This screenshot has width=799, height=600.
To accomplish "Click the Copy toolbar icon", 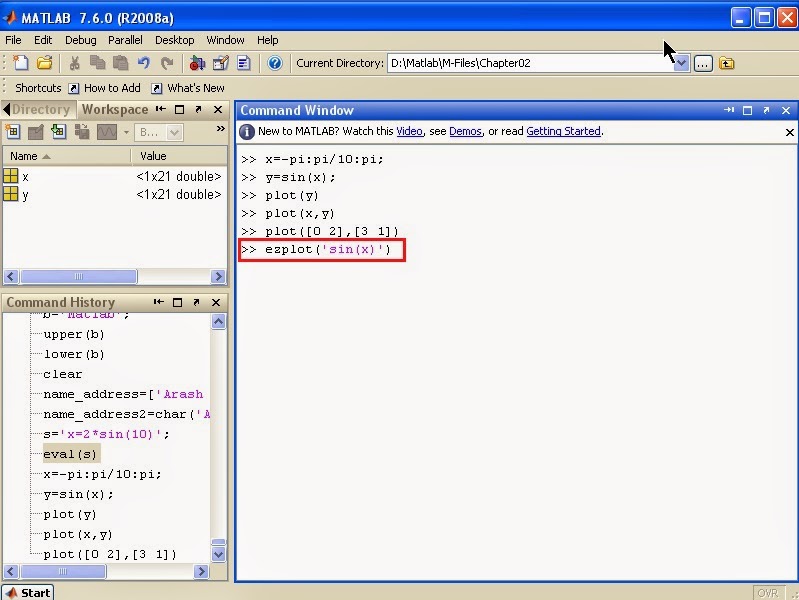I will coord(97,63).
